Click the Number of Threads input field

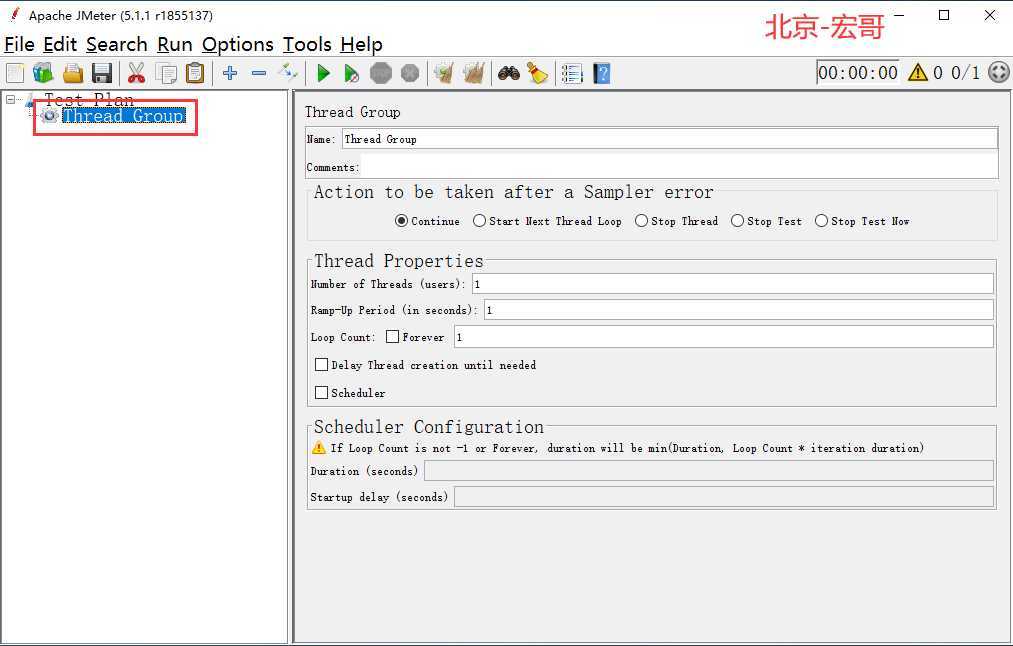(733, 284)
